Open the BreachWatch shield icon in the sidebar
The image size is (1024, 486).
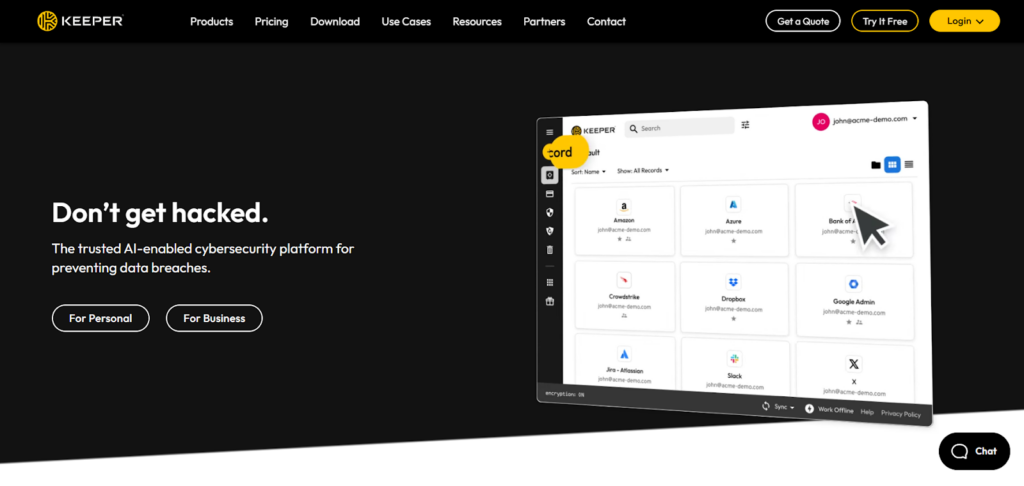tap(549, 231)
